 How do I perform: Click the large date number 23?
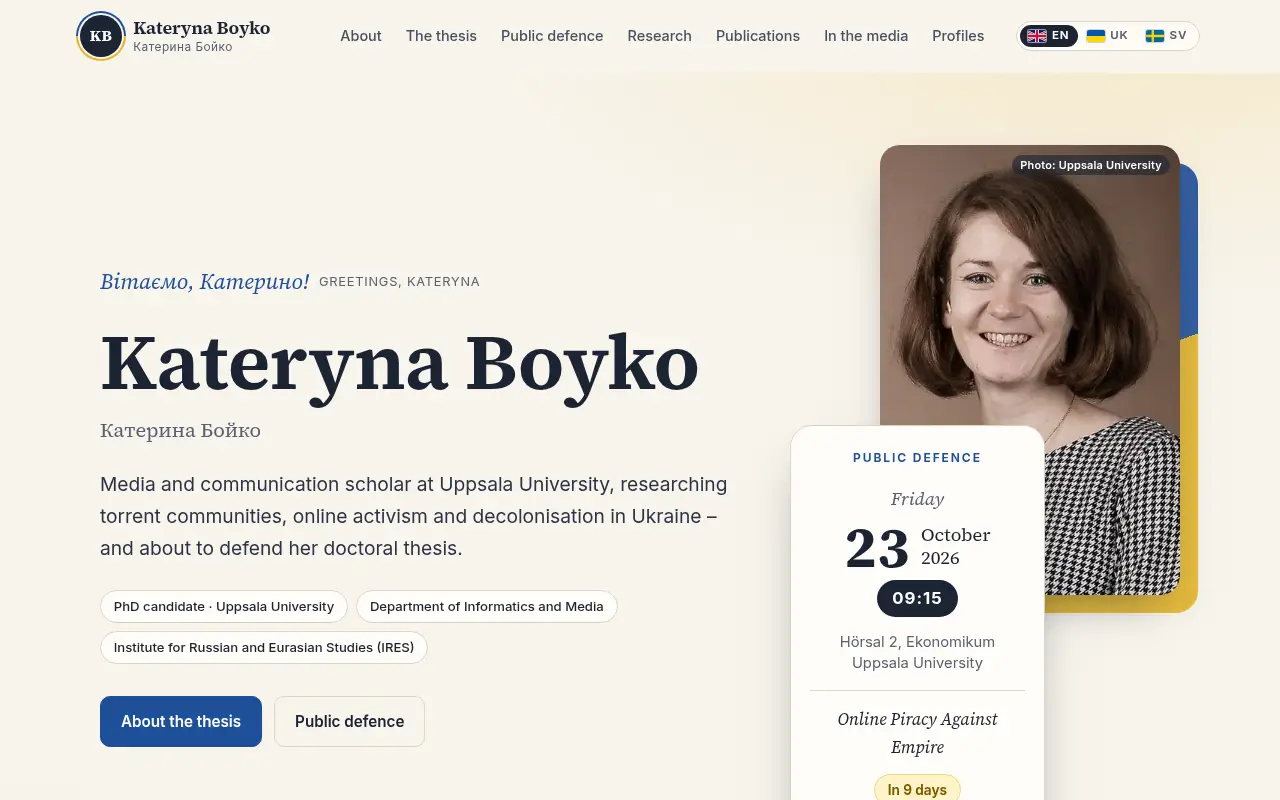[877, 547]
